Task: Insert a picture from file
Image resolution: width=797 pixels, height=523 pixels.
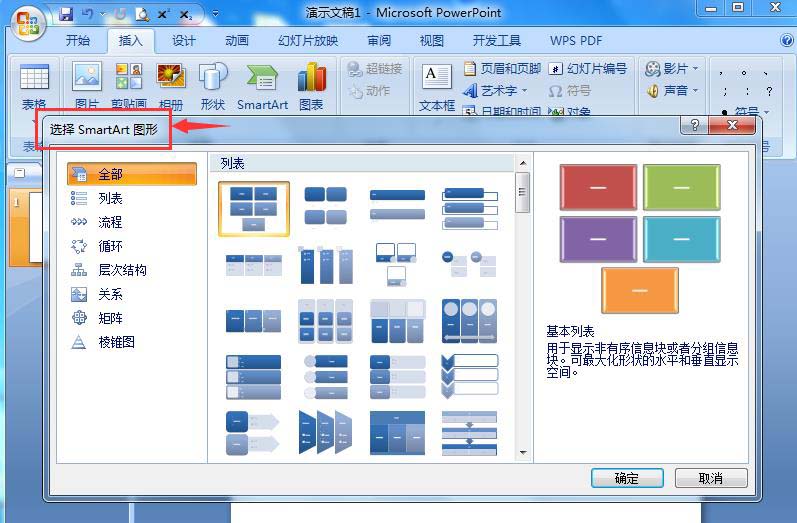Action: coord(87,85)
